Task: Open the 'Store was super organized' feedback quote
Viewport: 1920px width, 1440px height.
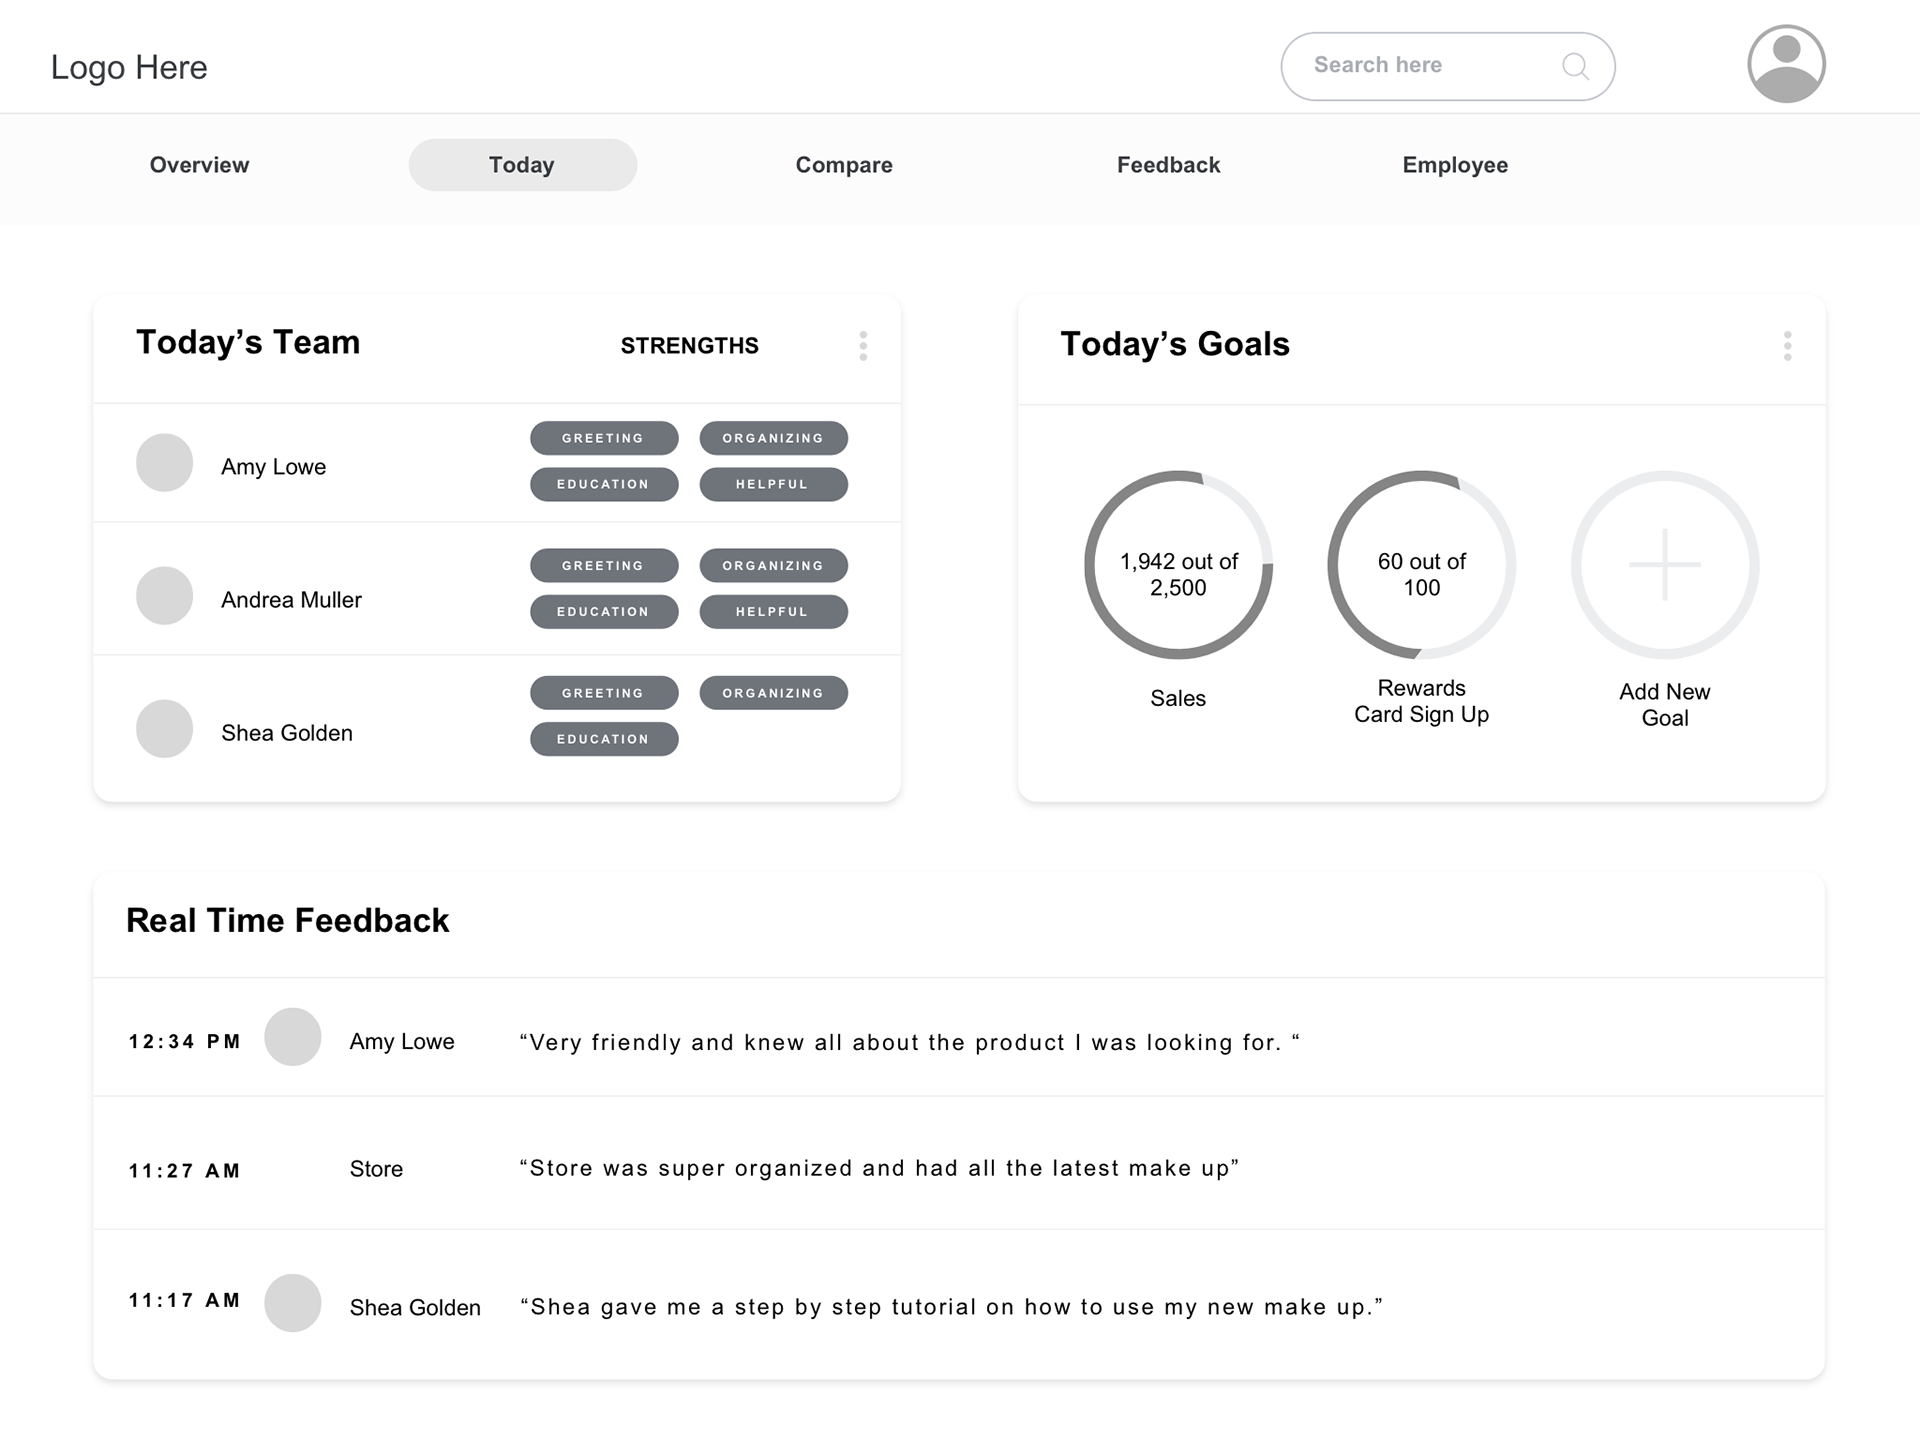Action: pyautogui.click(x=879, y=1168)
